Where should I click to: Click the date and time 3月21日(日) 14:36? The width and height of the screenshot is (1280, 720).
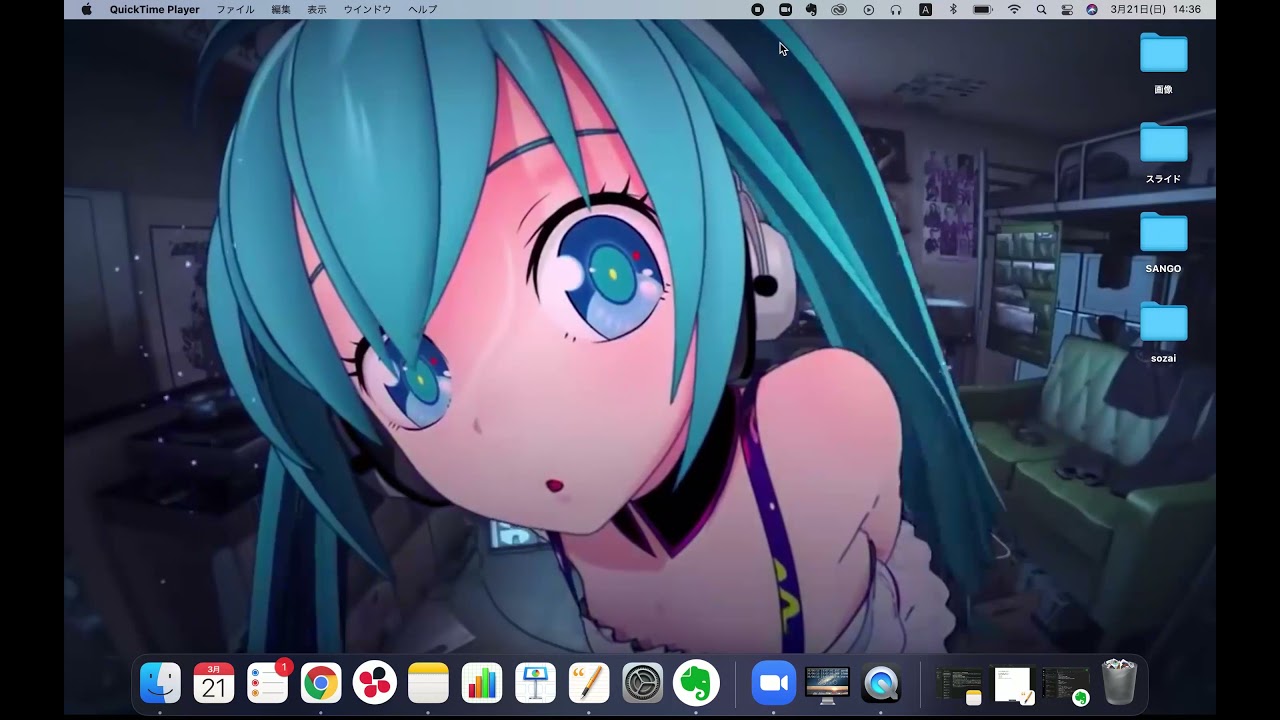coord(1155,9)
